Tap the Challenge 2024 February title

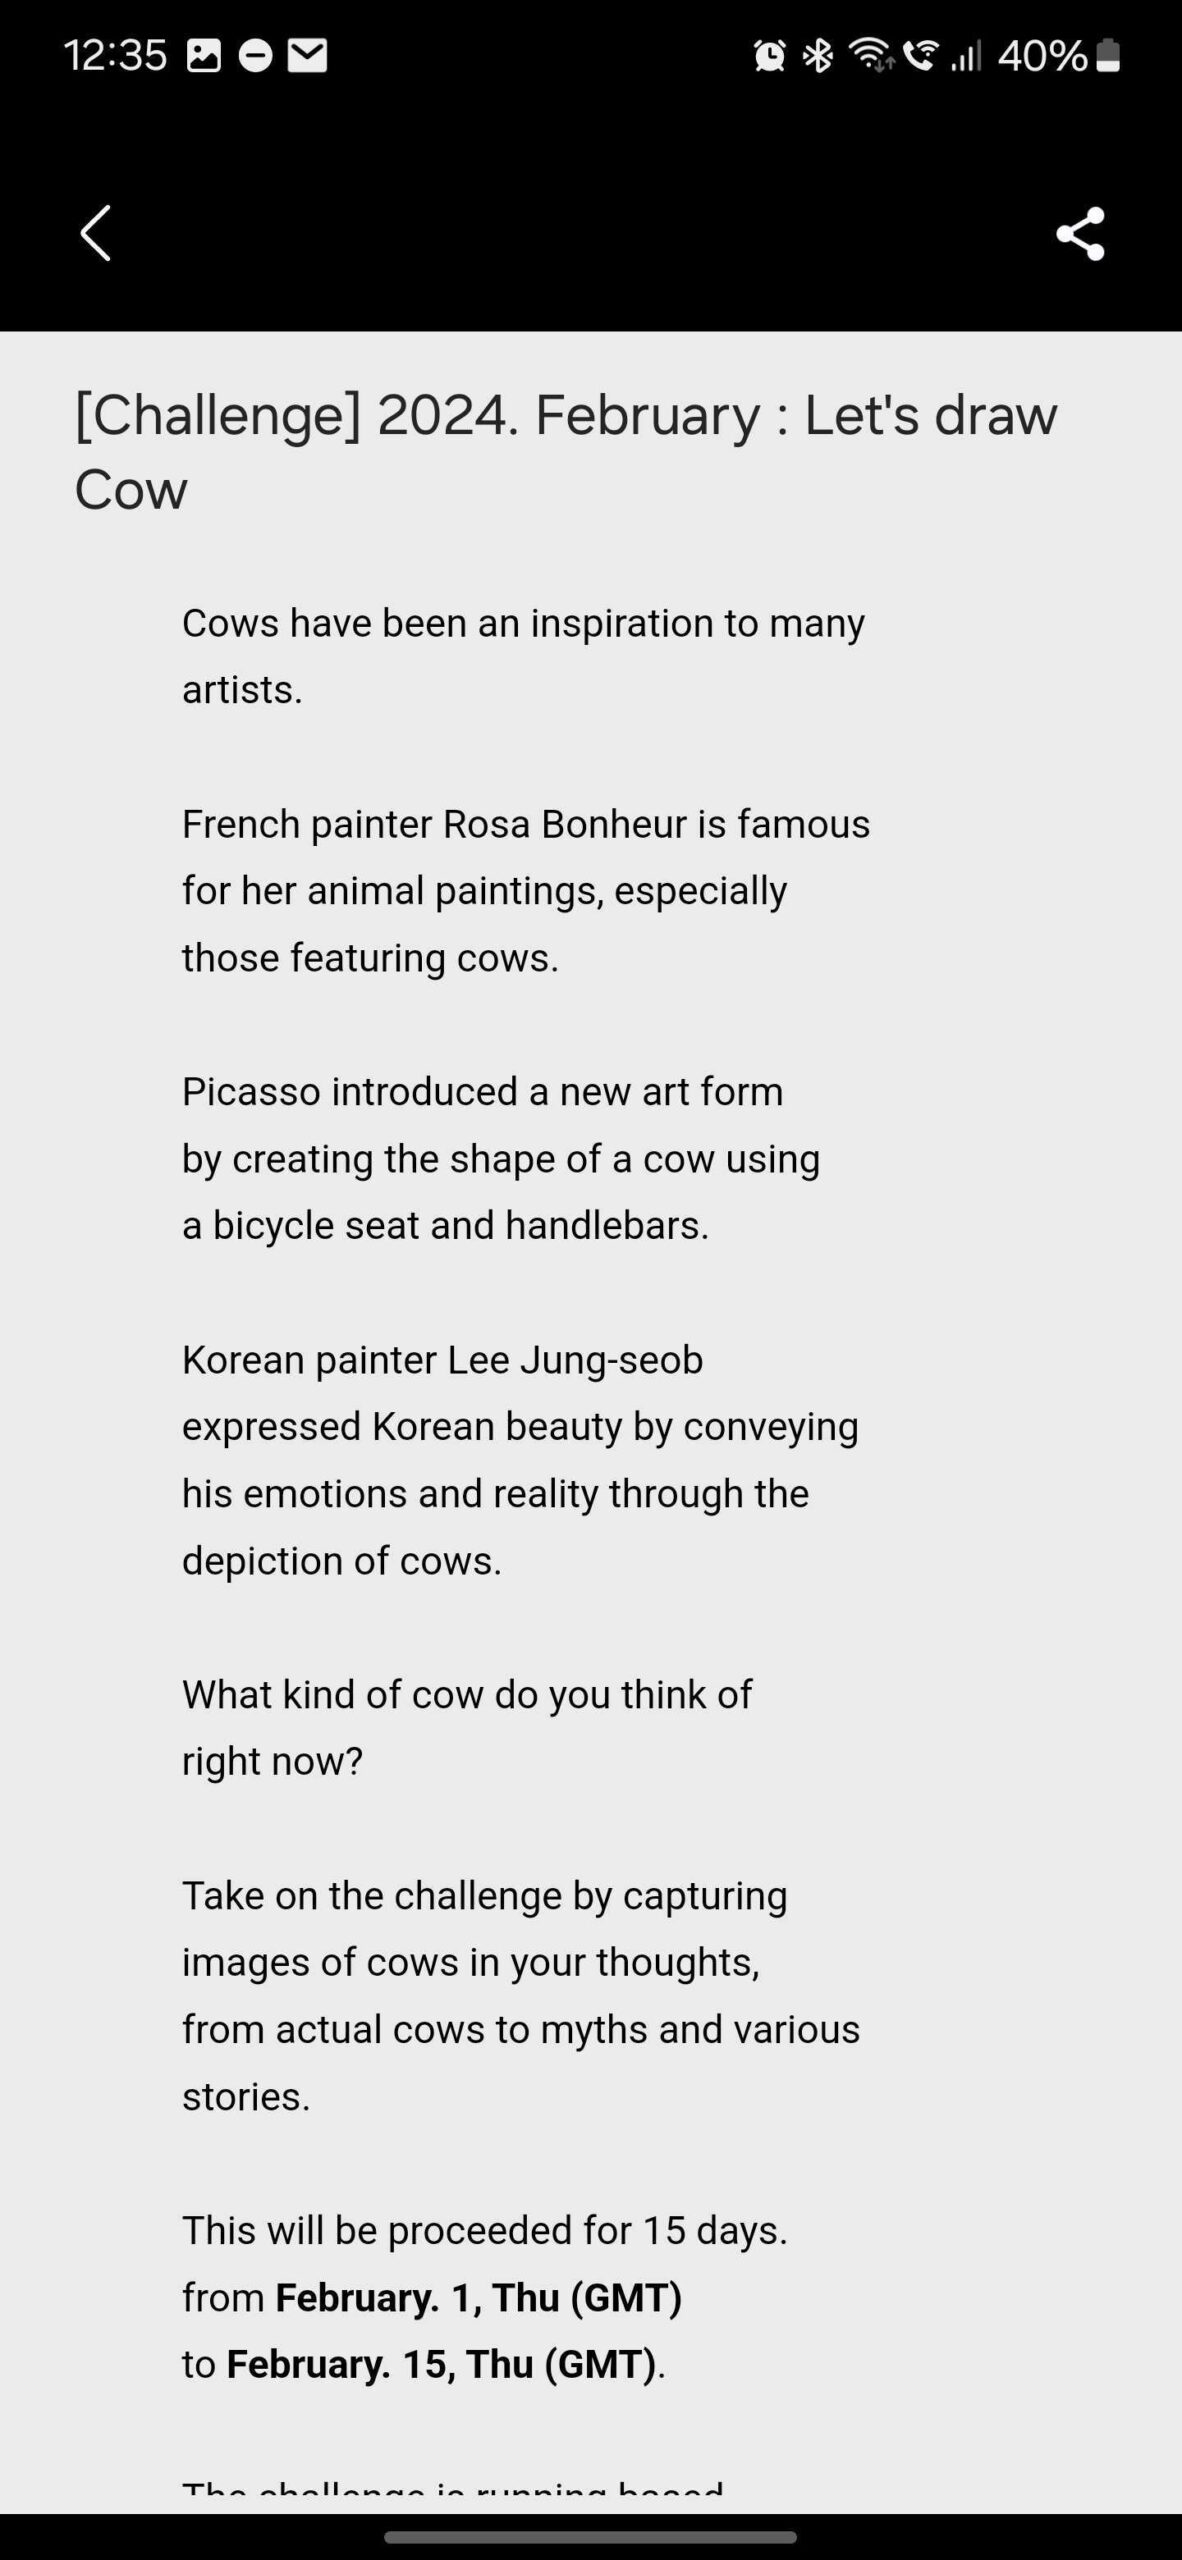tap(565, 451)
